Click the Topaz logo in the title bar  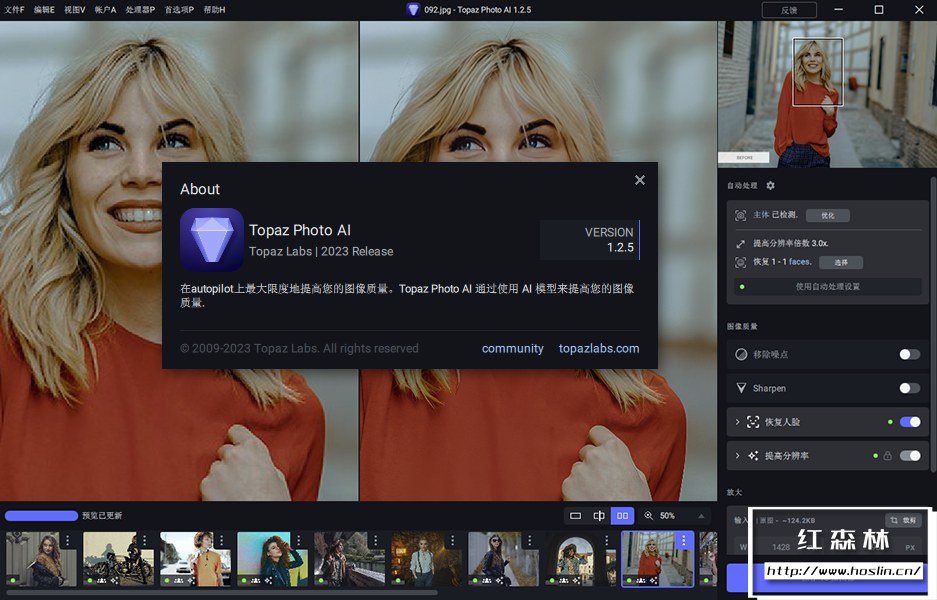[413, 10]
